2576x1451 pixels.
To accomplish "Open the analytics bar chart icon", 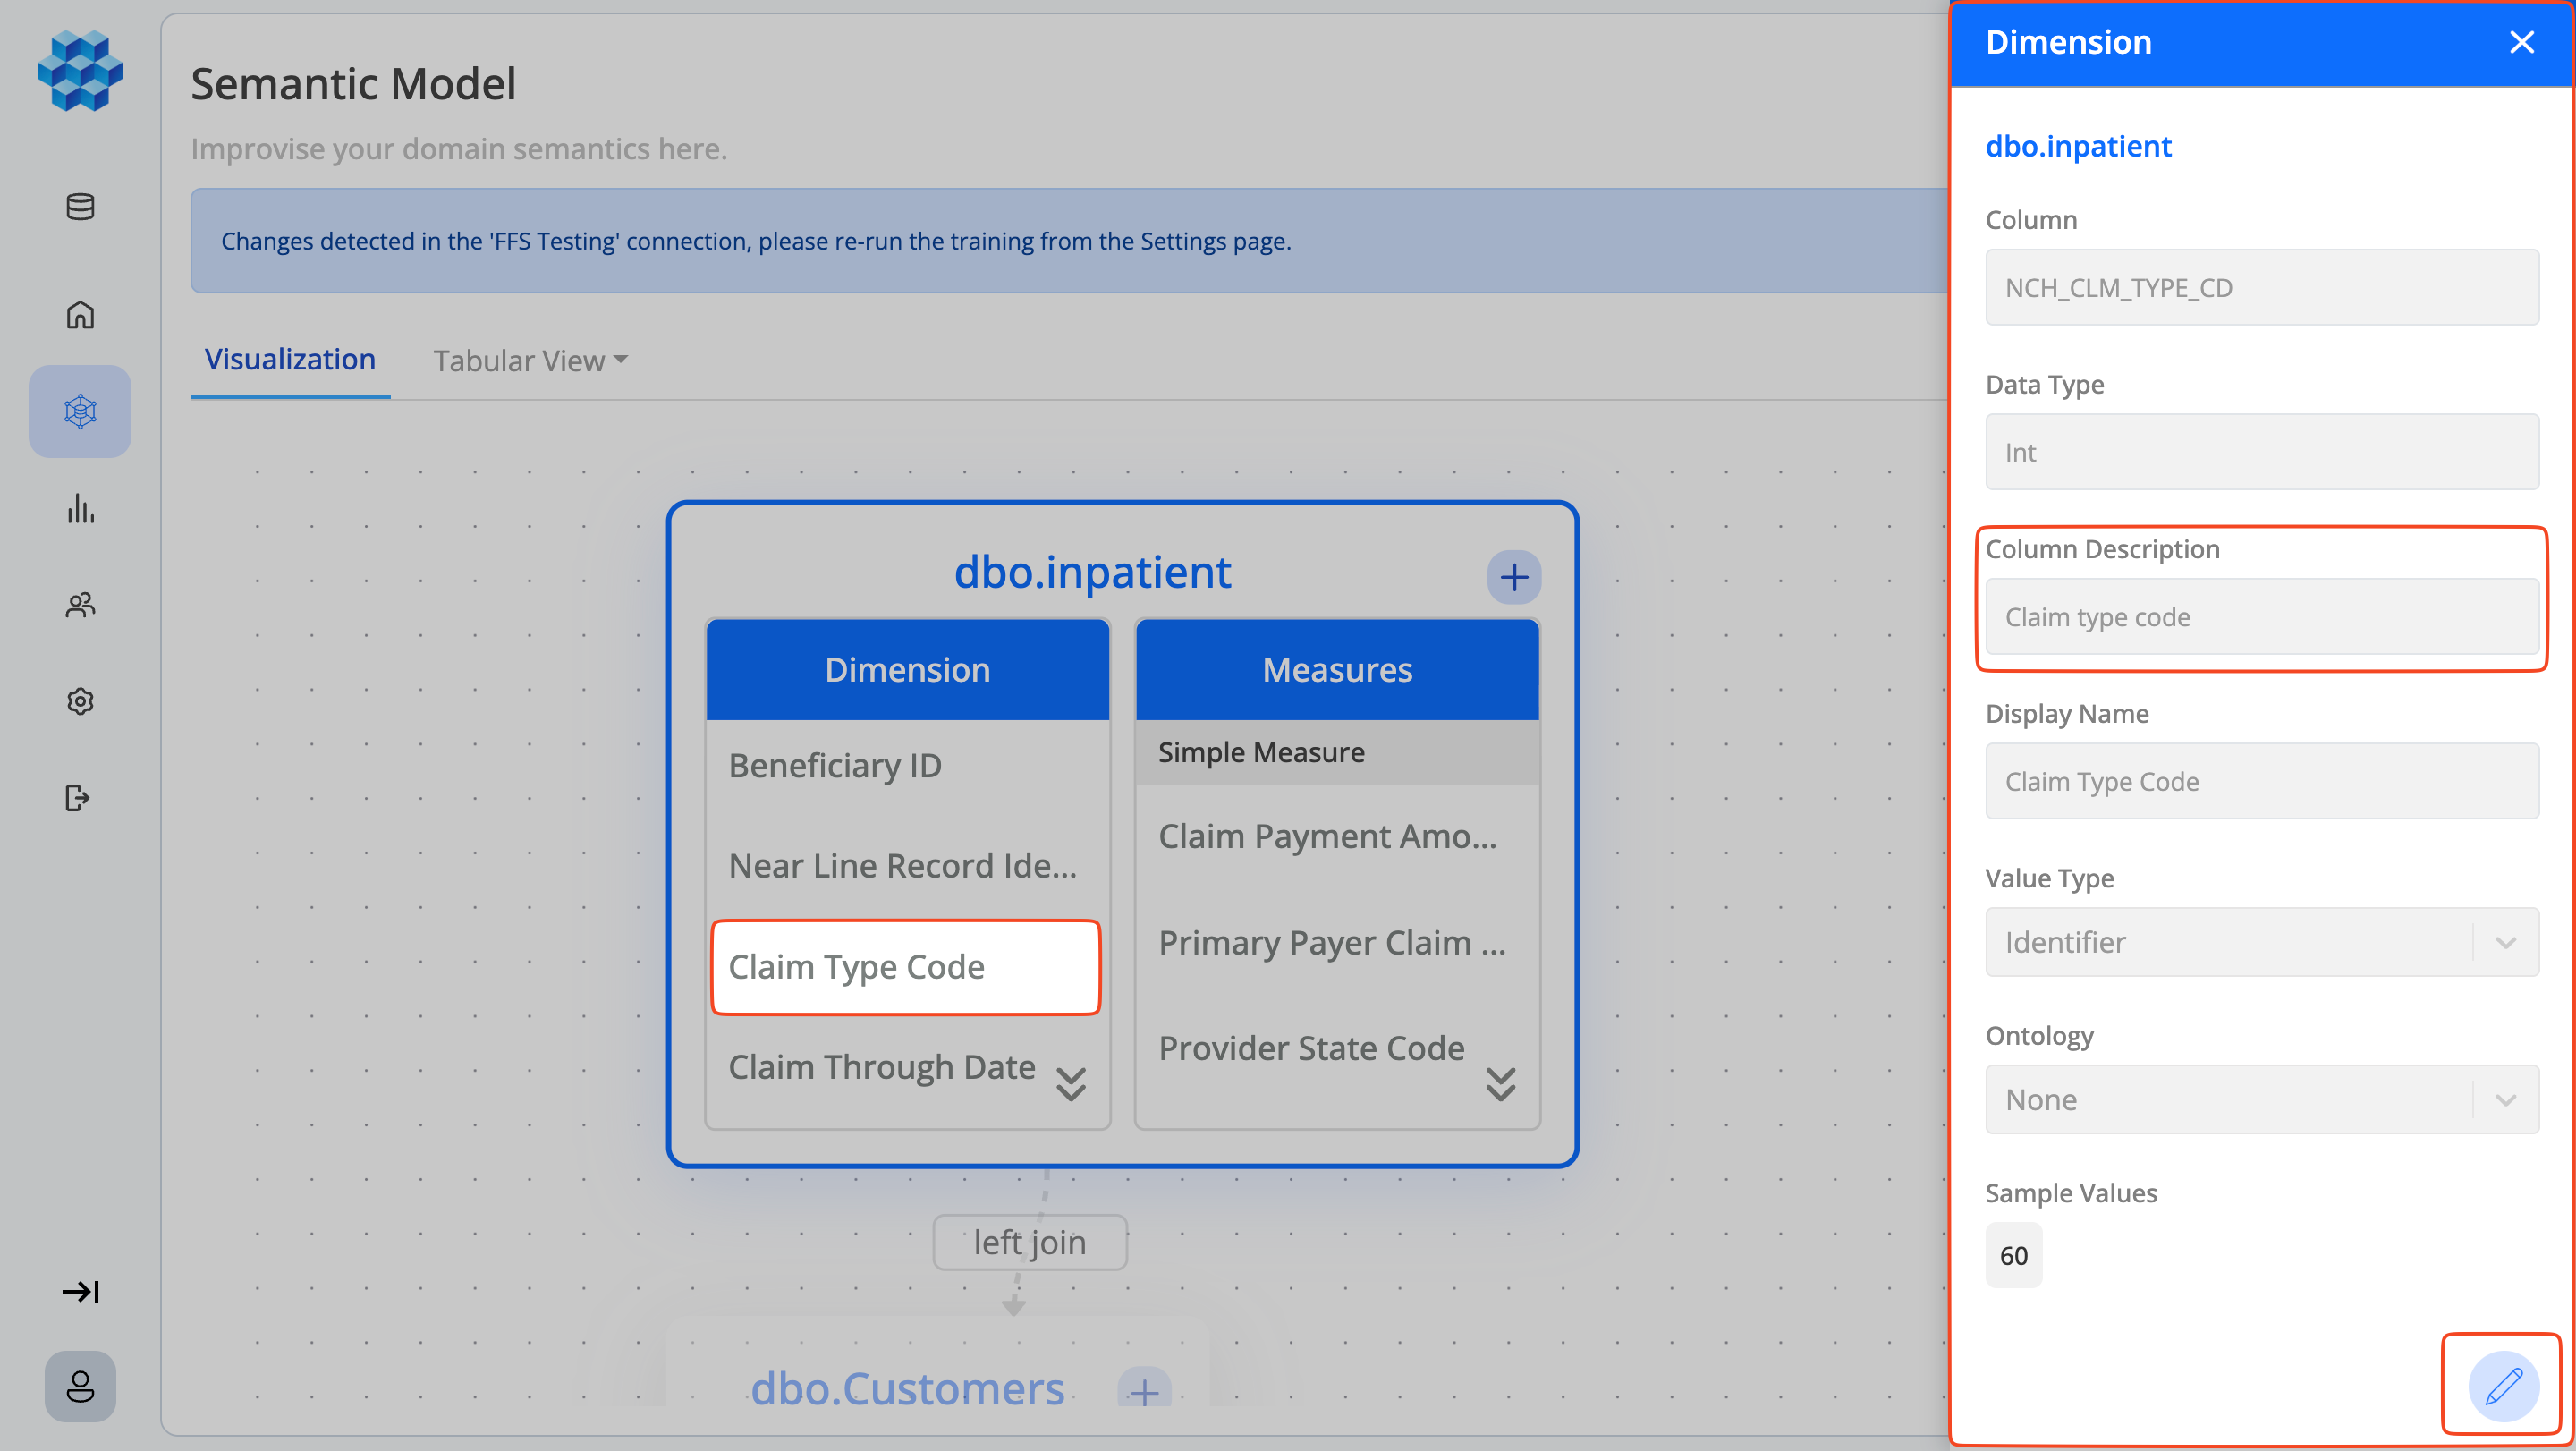I will [79, 509].
